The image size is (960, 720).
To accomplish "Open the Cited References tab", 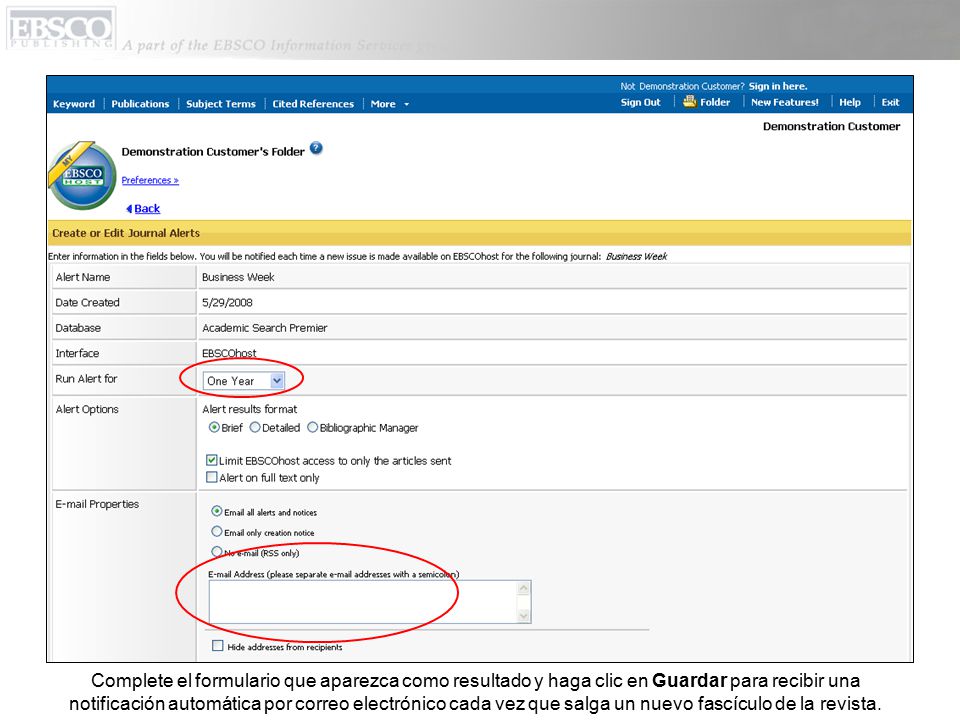I will point(313,104).
